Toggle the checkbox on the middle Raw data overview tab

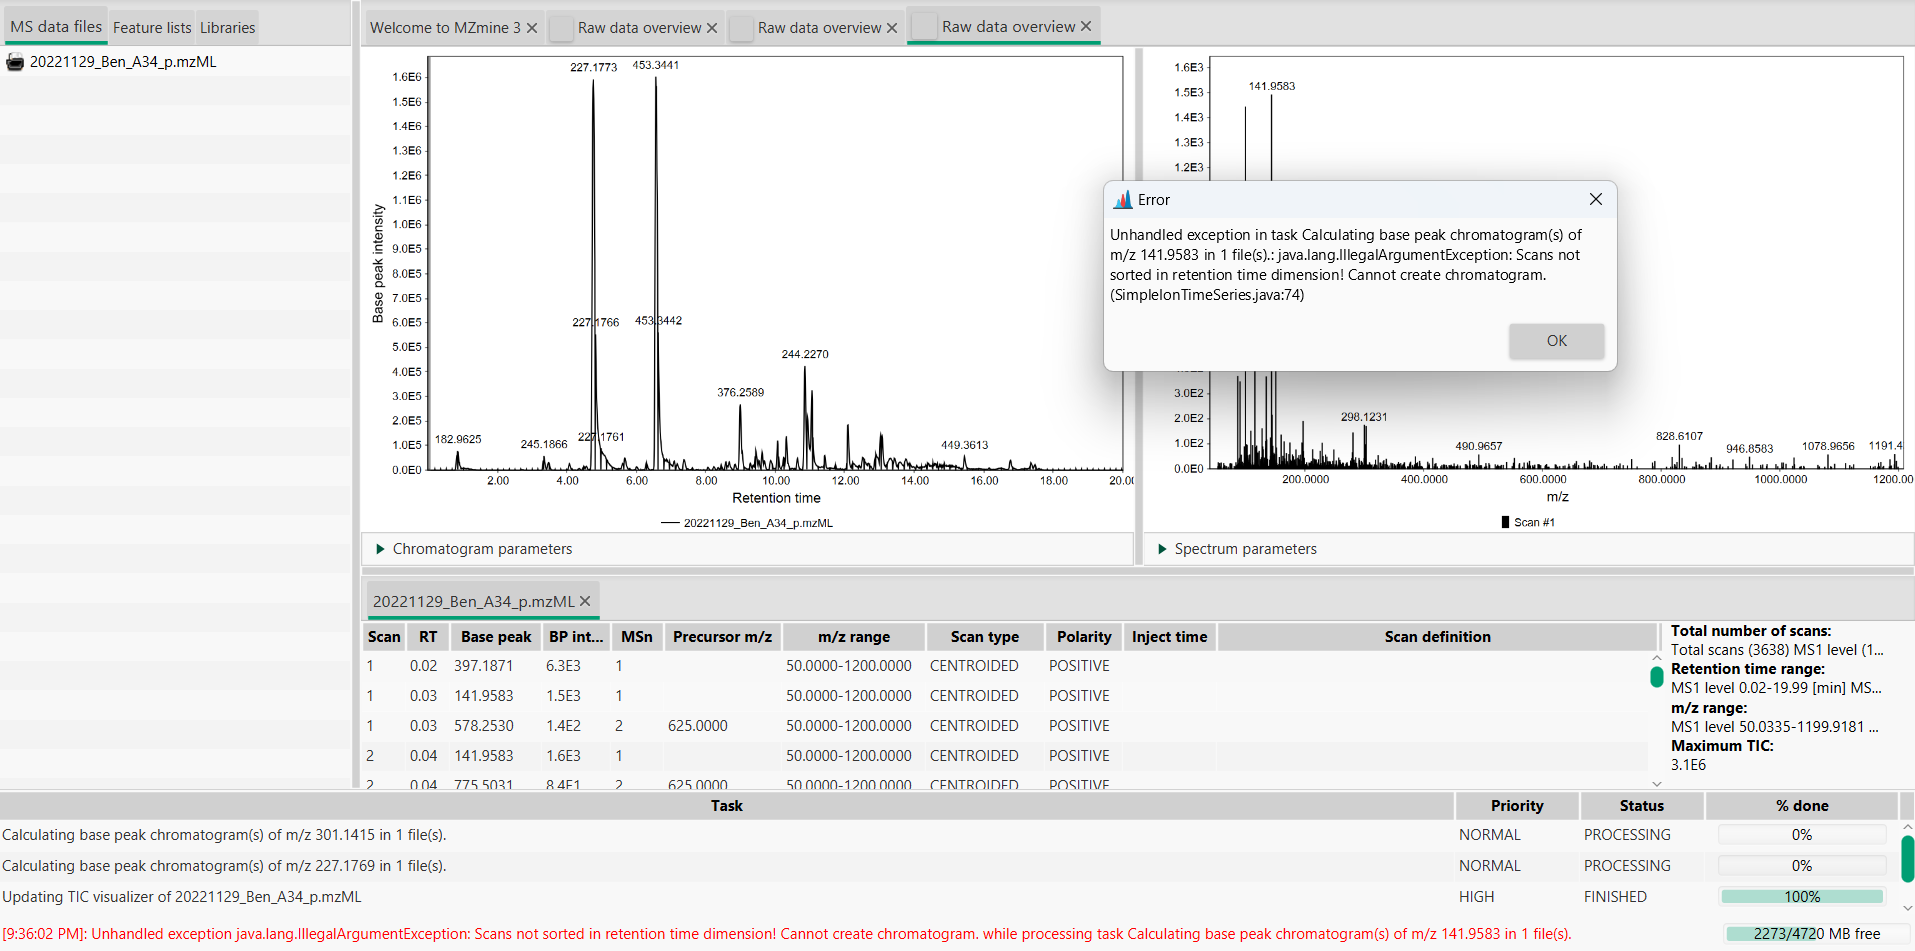tap(741, 28)
